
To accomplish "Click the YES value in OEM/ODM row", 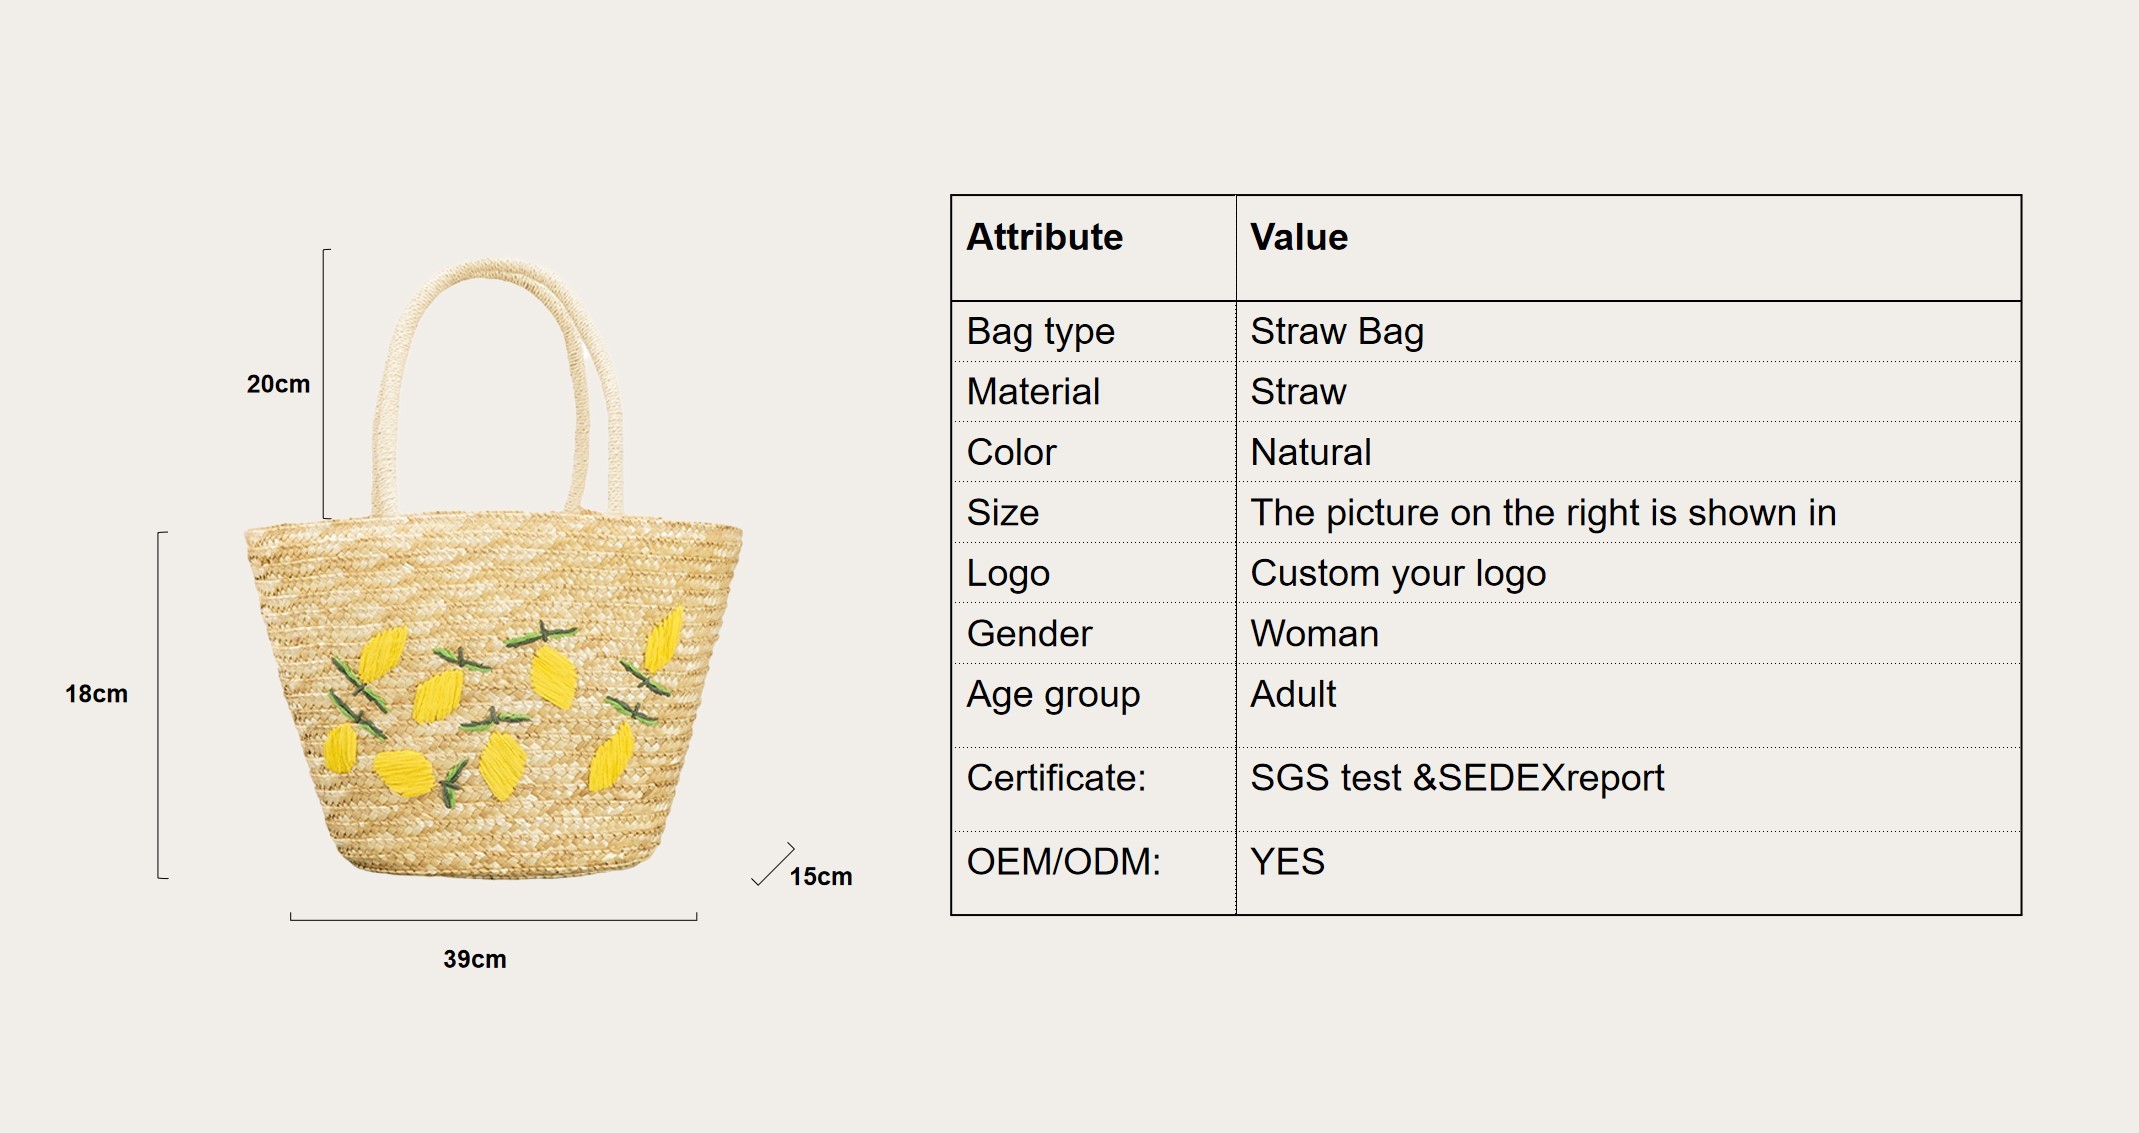I will tap(1288, 862).
